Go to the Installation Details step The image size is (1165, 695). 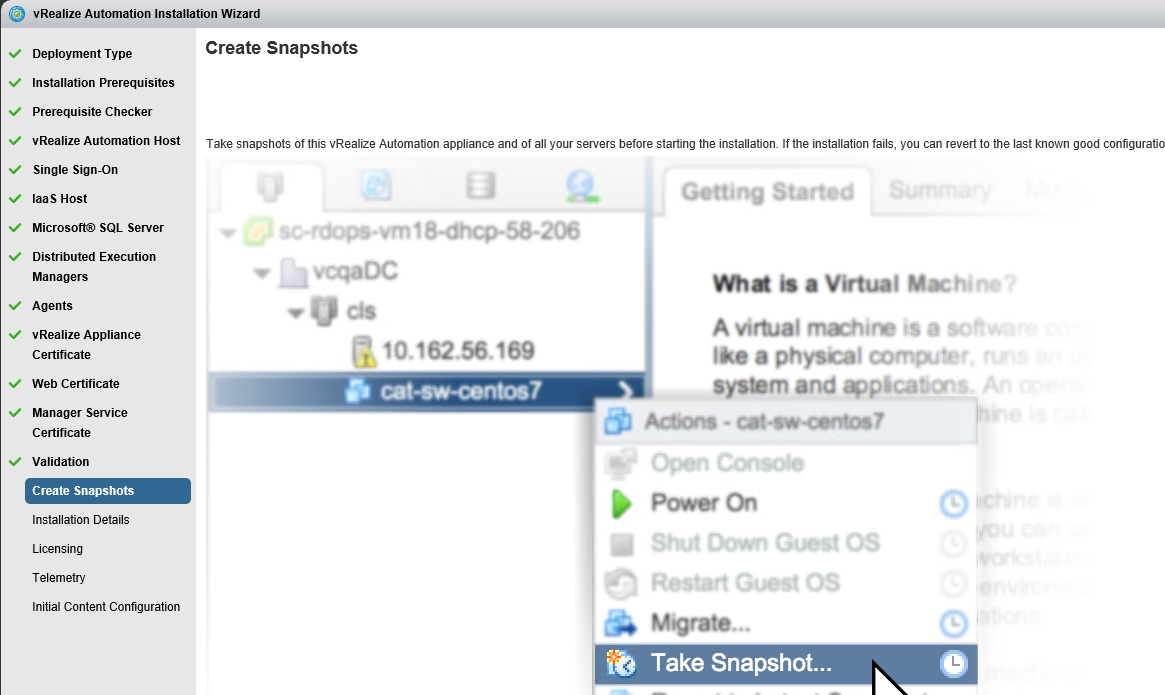click(x=80, y=520)
